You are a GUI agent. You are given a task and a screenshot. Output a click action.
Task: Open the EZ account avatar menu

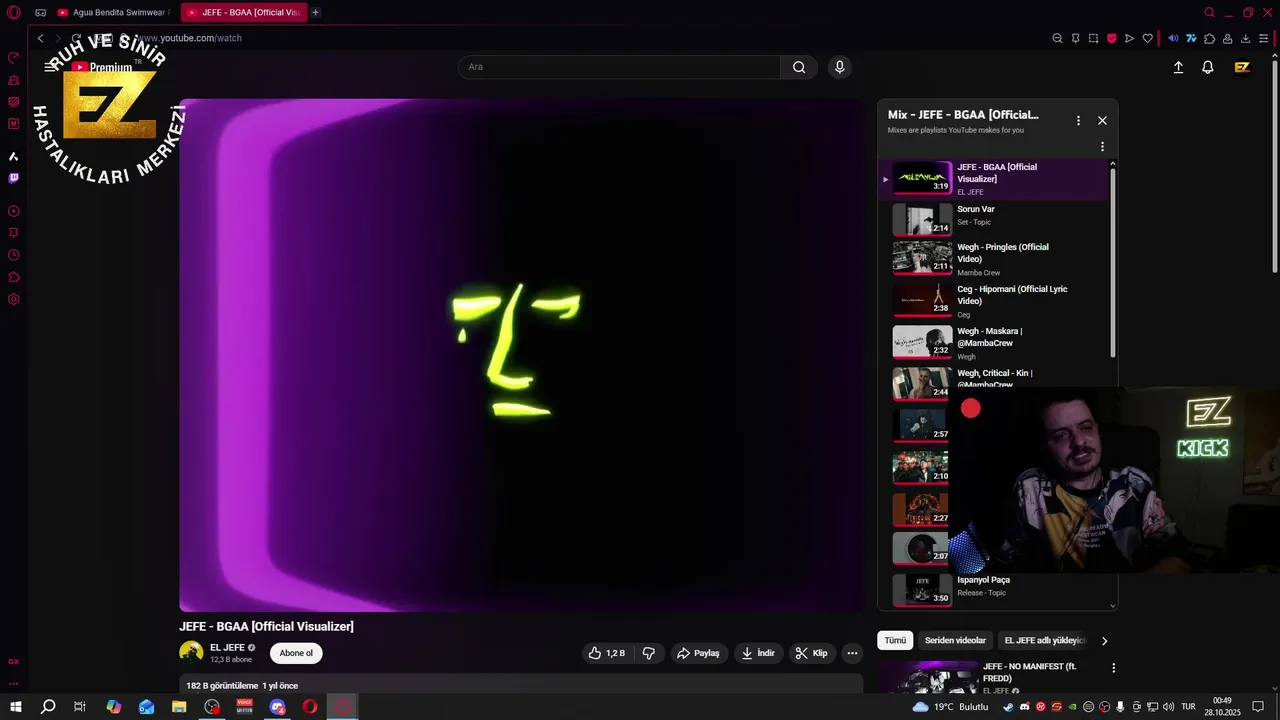click(1242, 67)
